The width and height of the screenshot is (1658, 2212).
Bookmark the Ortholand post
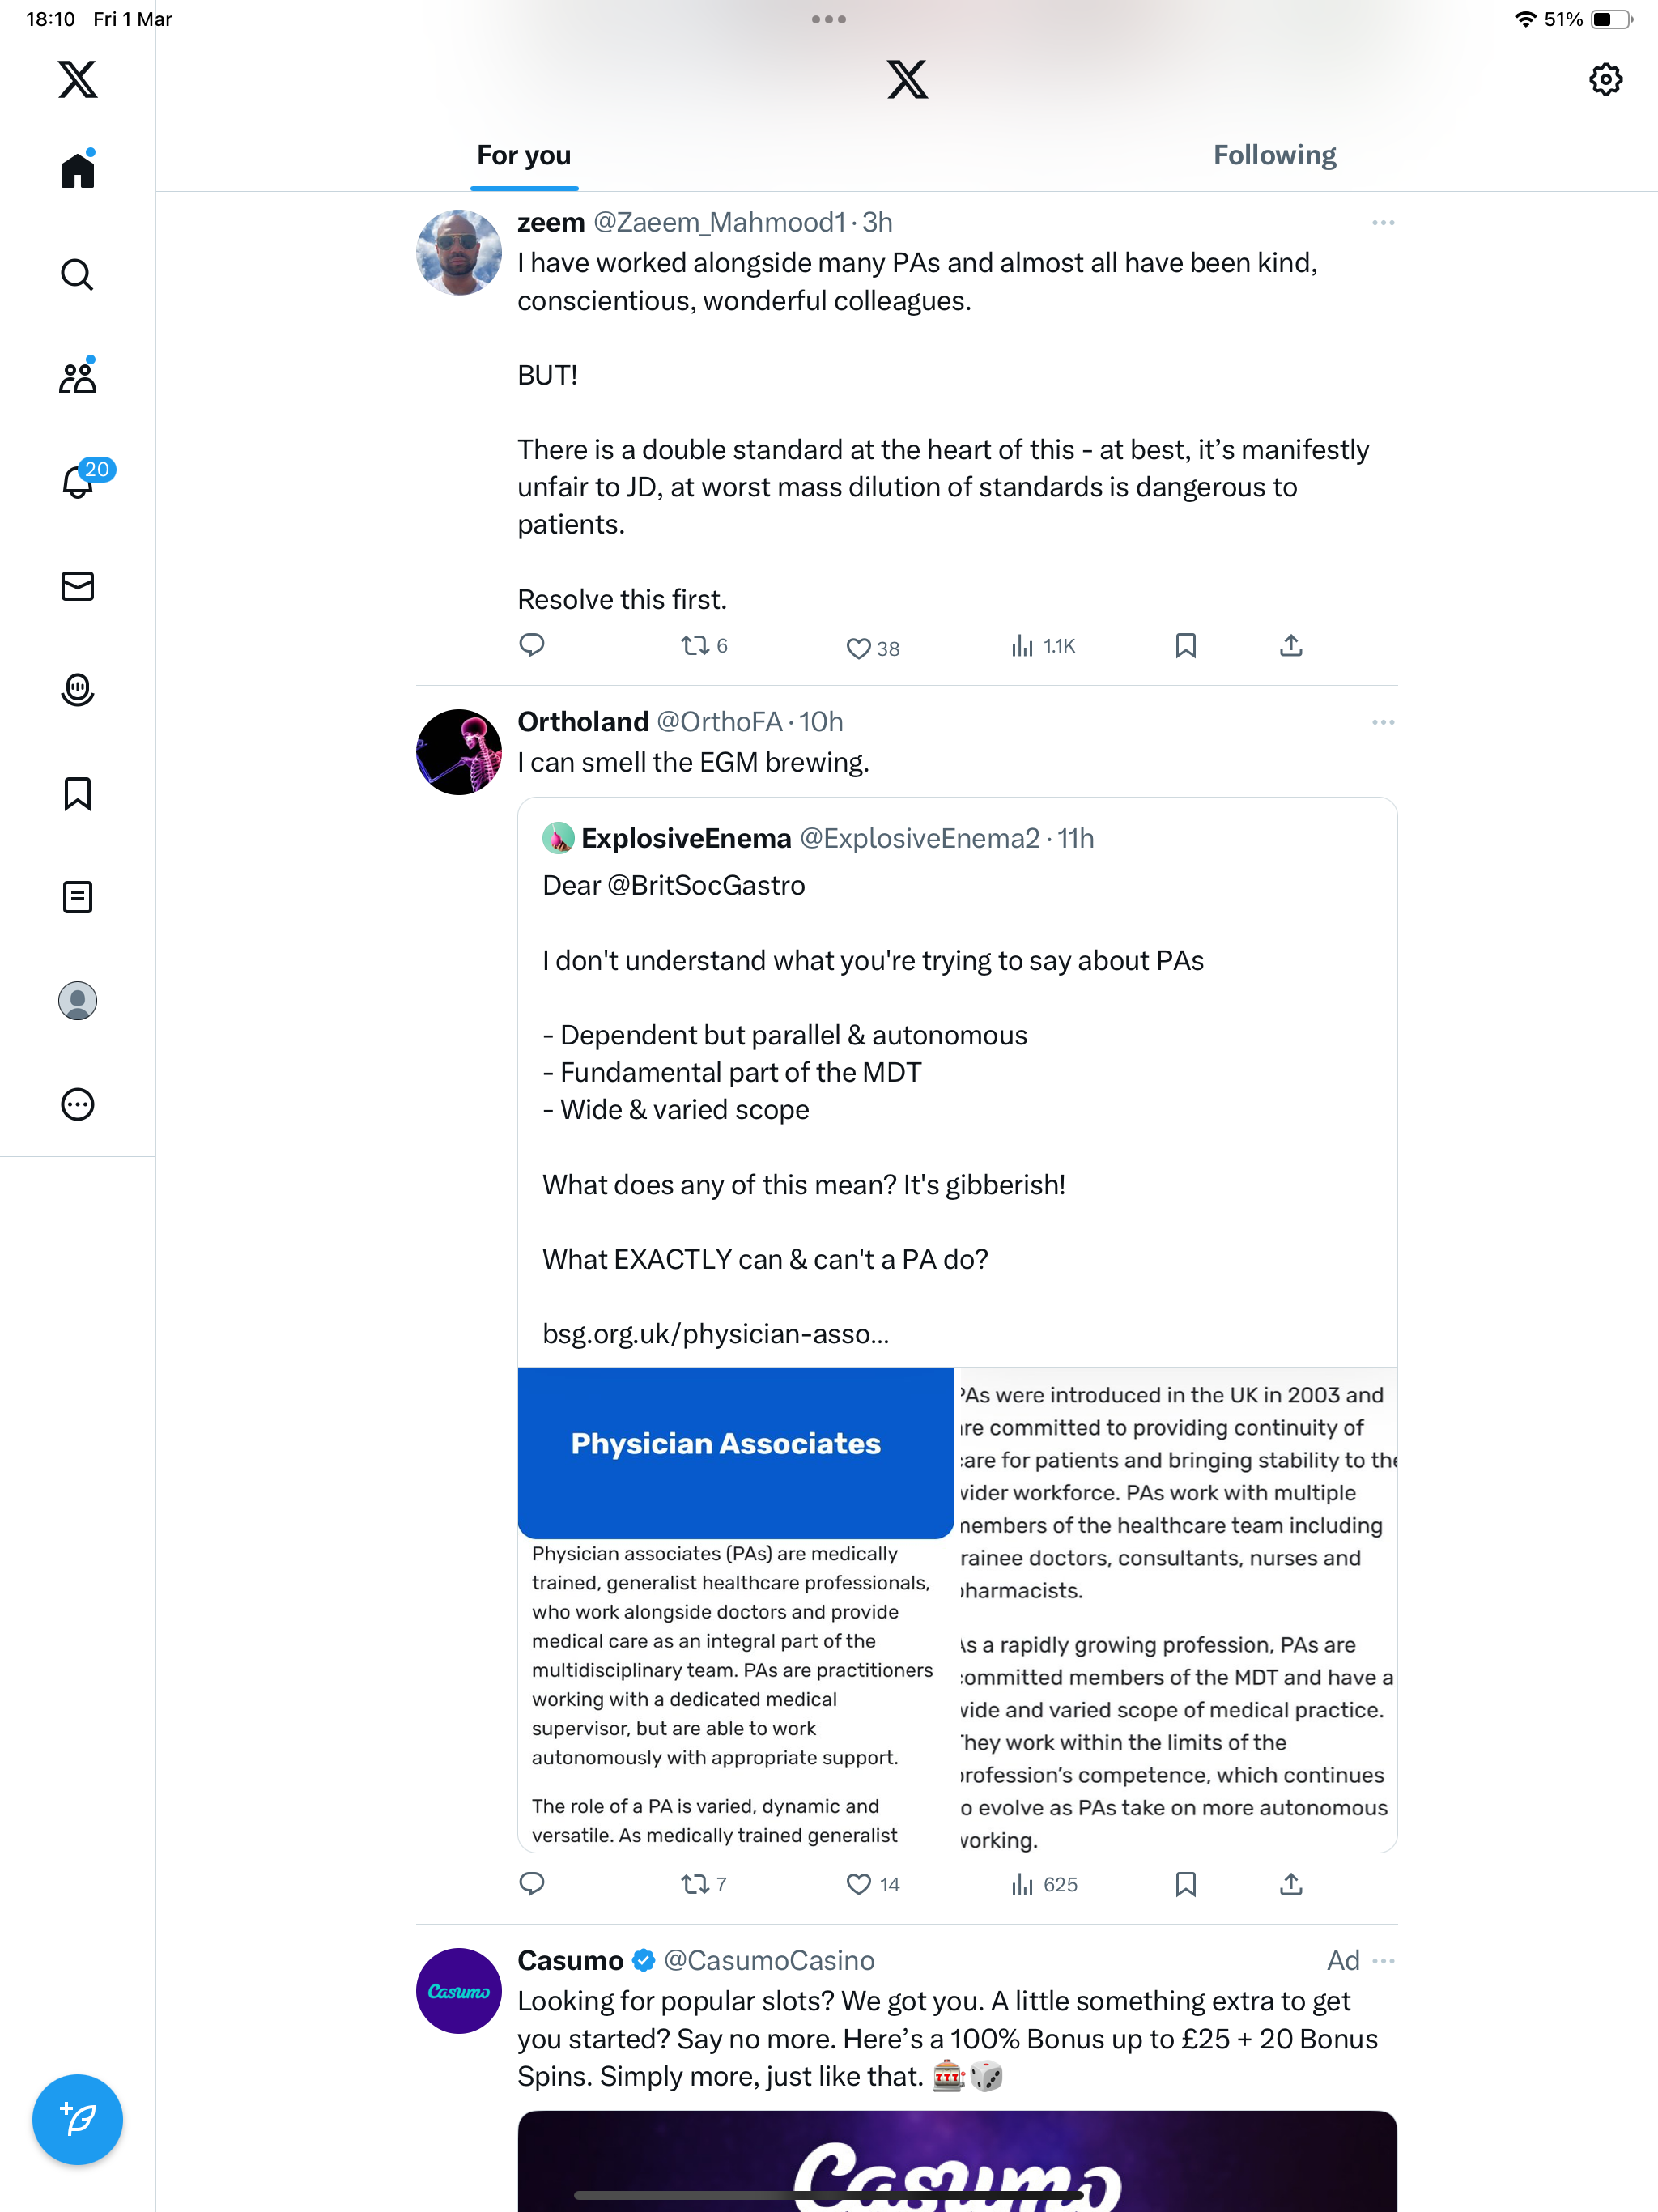pyautogui.click(x=1185, y=1884)
